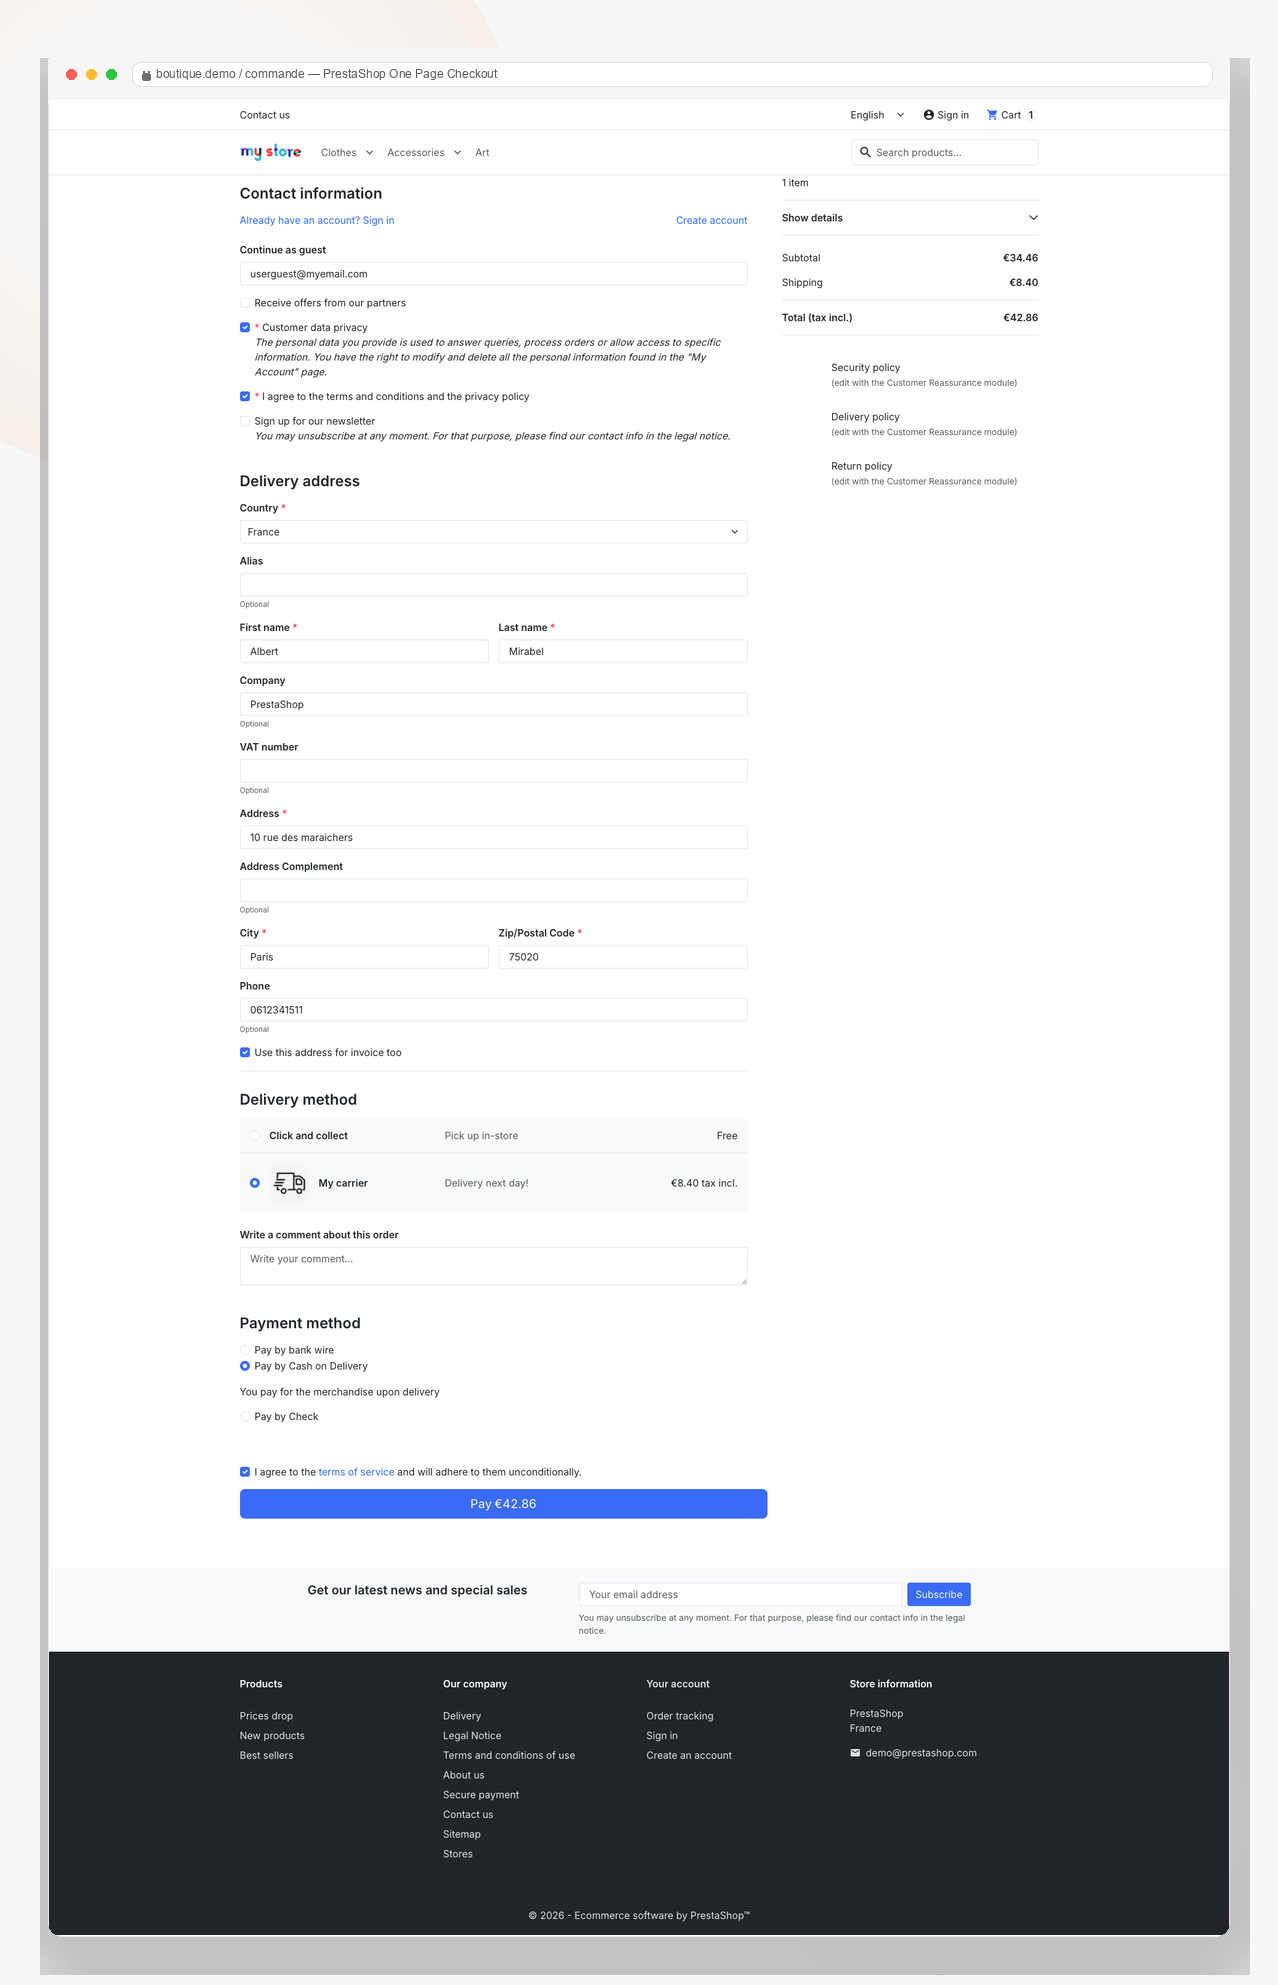1278x1985 pixels.
Task: Click Create an account in footer
Action: [x=689, y=1756]
